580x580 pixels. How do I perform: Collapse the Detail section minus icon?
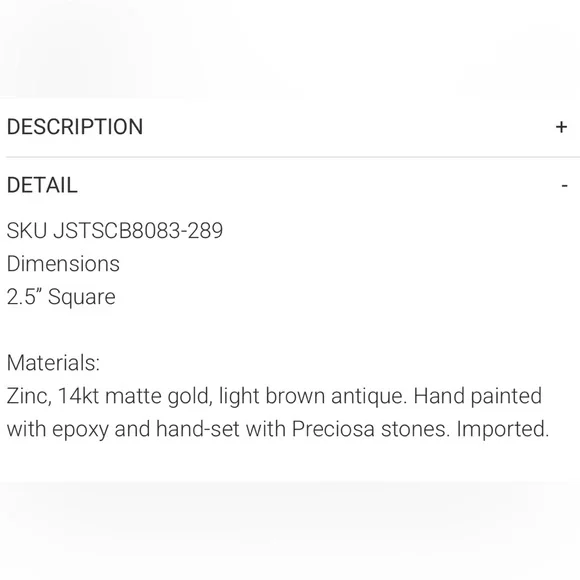pos(564,185)
